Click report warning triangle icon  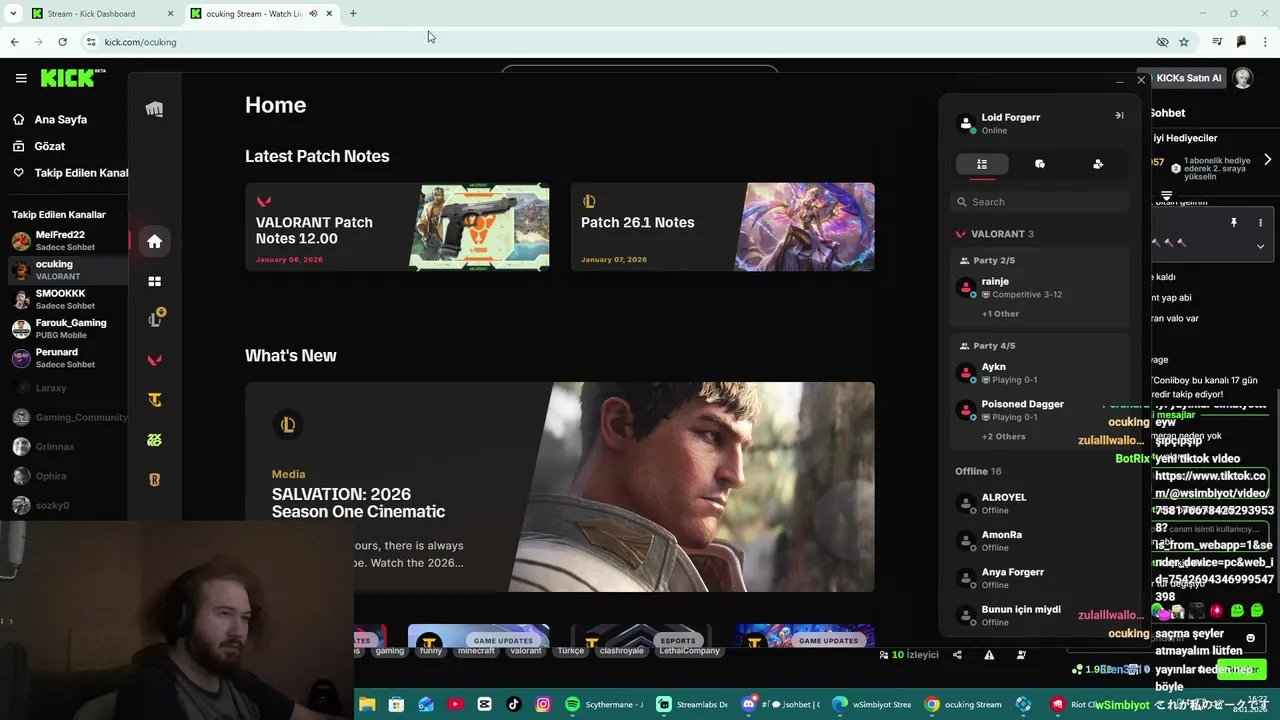click(989, 655)
